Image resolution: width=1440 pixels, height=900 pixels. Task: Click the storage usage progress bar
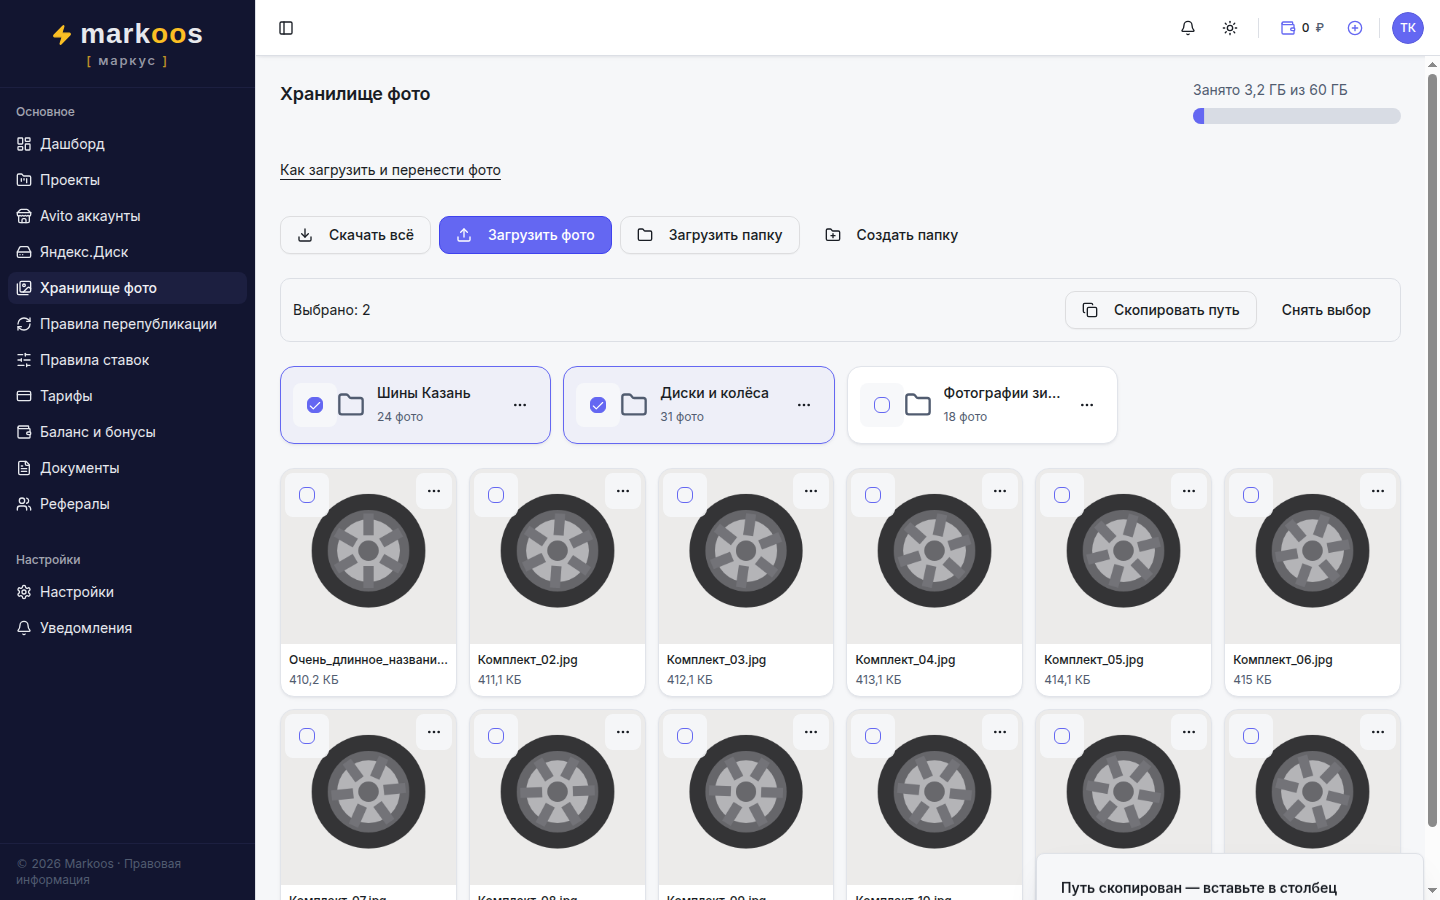(1297, 116)
